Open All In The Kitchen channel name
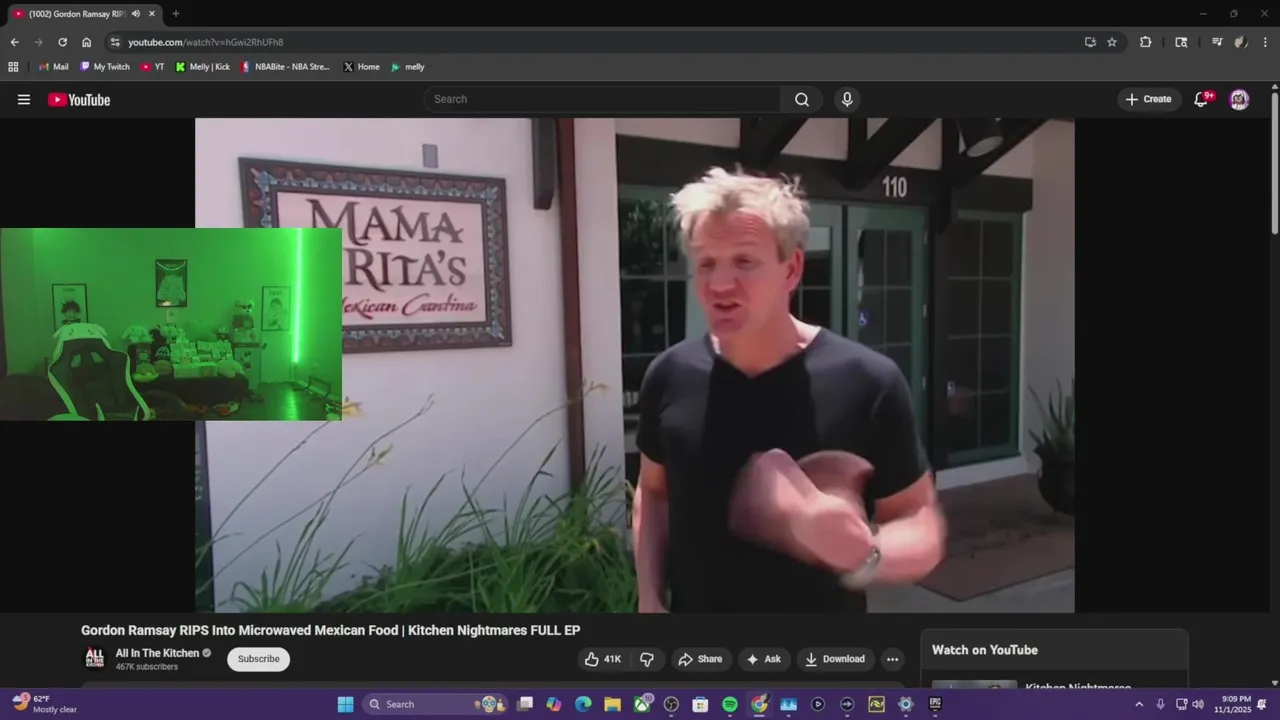This screenshot has height=720, width=1280. click(x=157, y=653)
